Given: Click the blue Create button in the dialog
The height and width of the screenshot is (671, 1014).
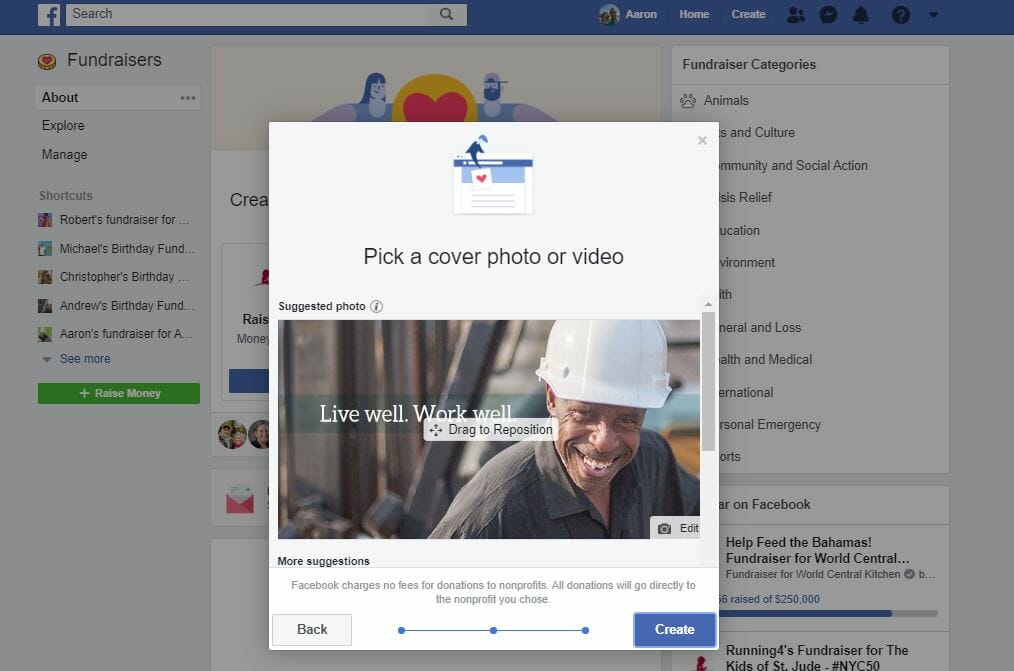Looking at the screenshot, I should [674, 630].
